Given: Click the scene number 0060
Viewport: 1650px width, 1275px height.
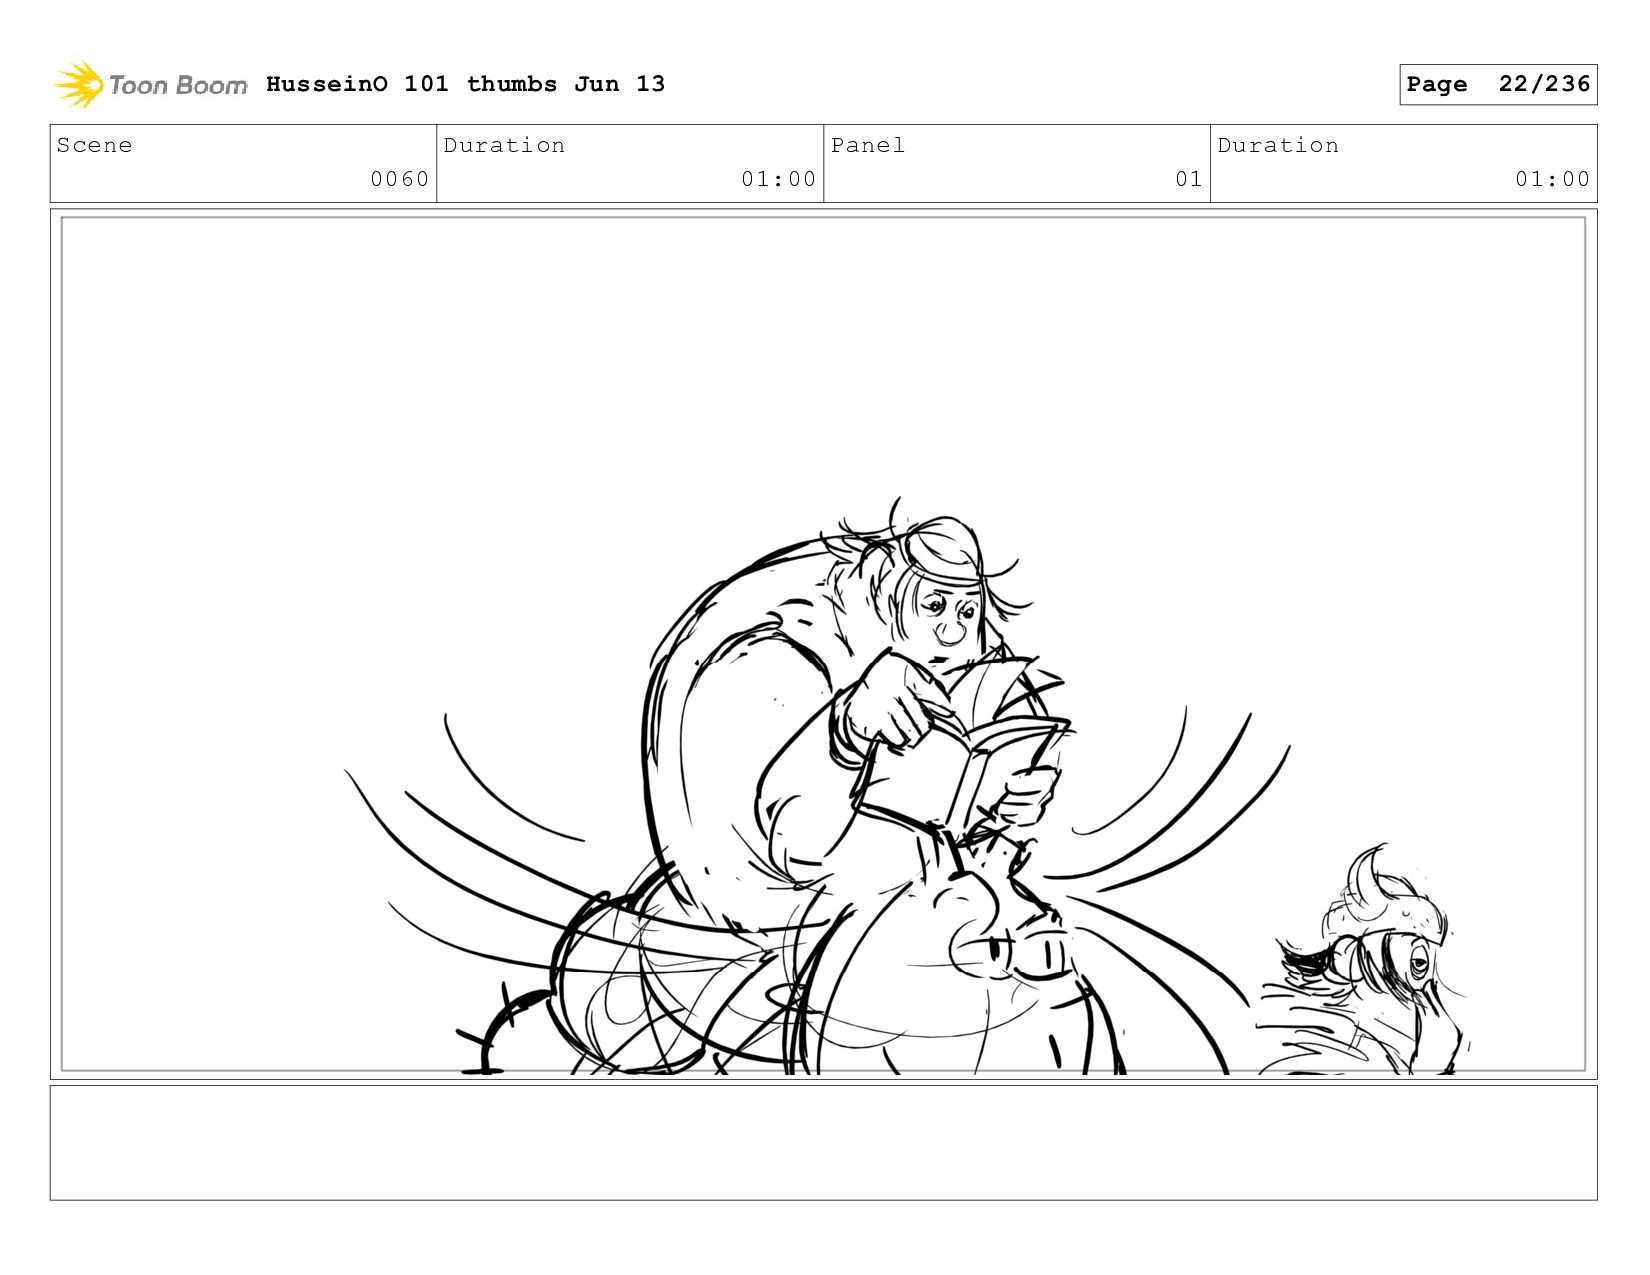Looking at the screenshot, I should point(400,179).
